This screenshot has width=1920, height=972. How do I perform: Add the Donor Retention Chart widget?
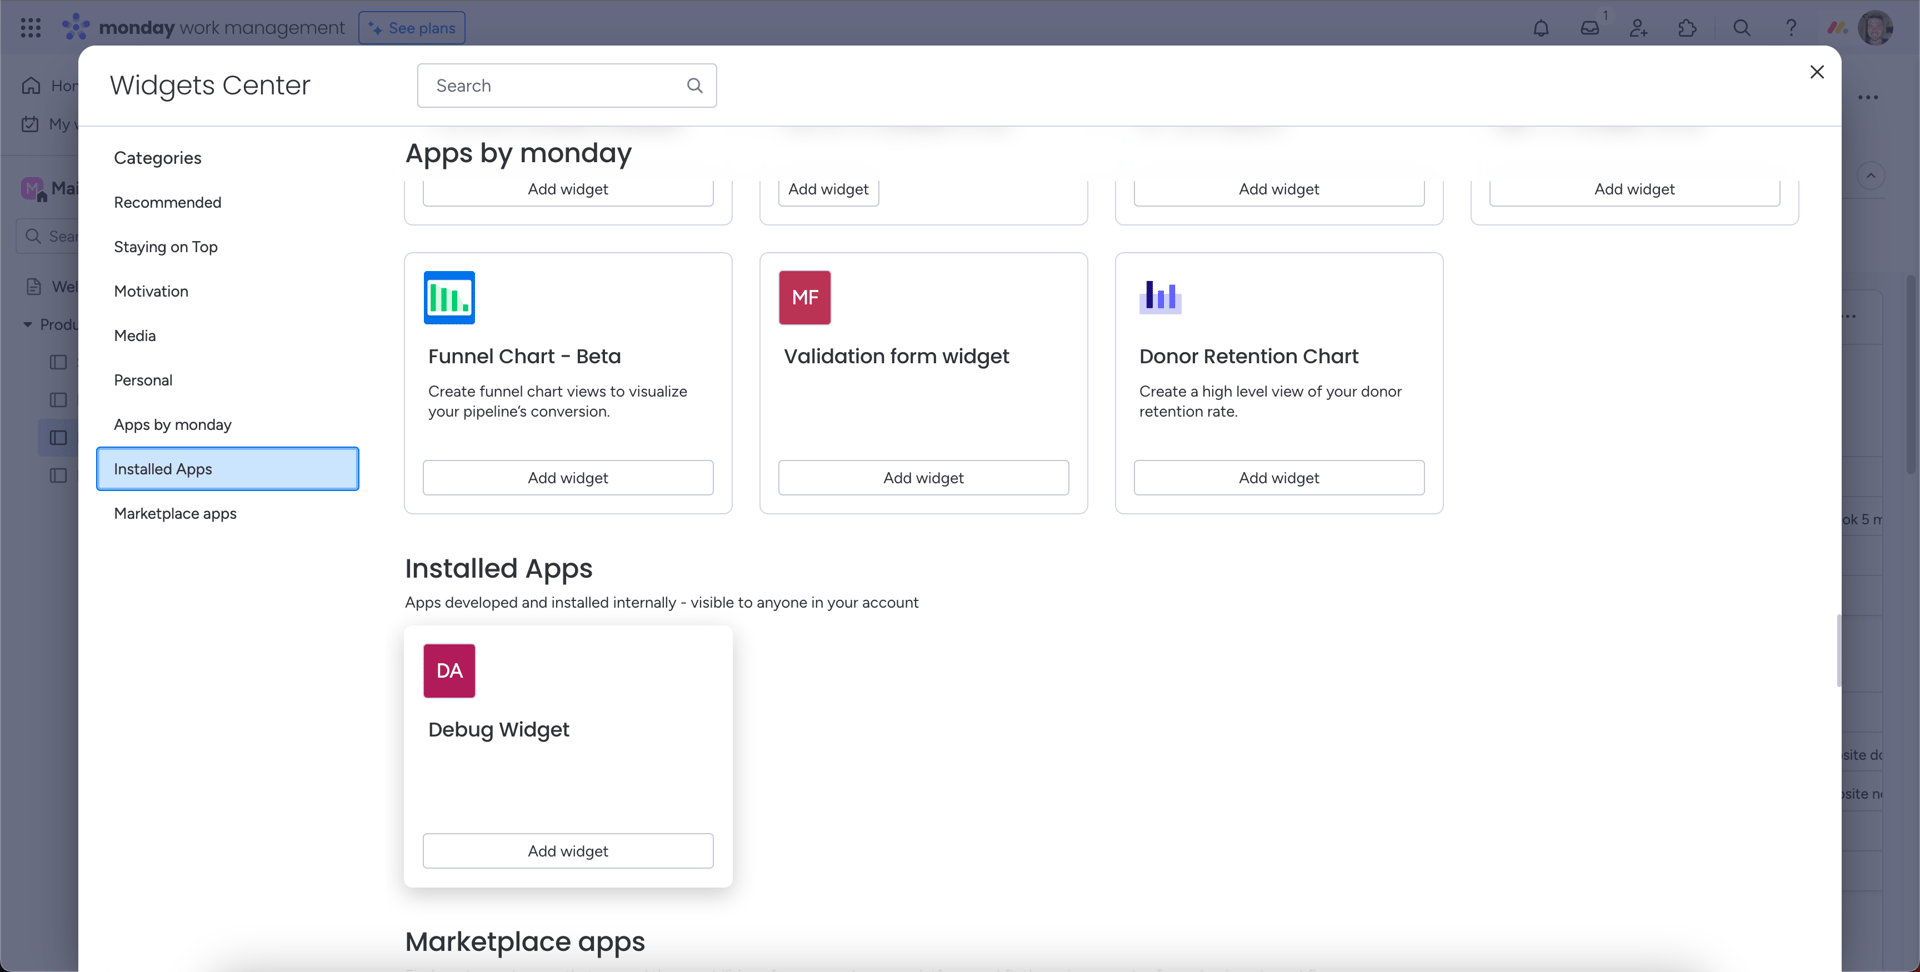click(1279, 478)
